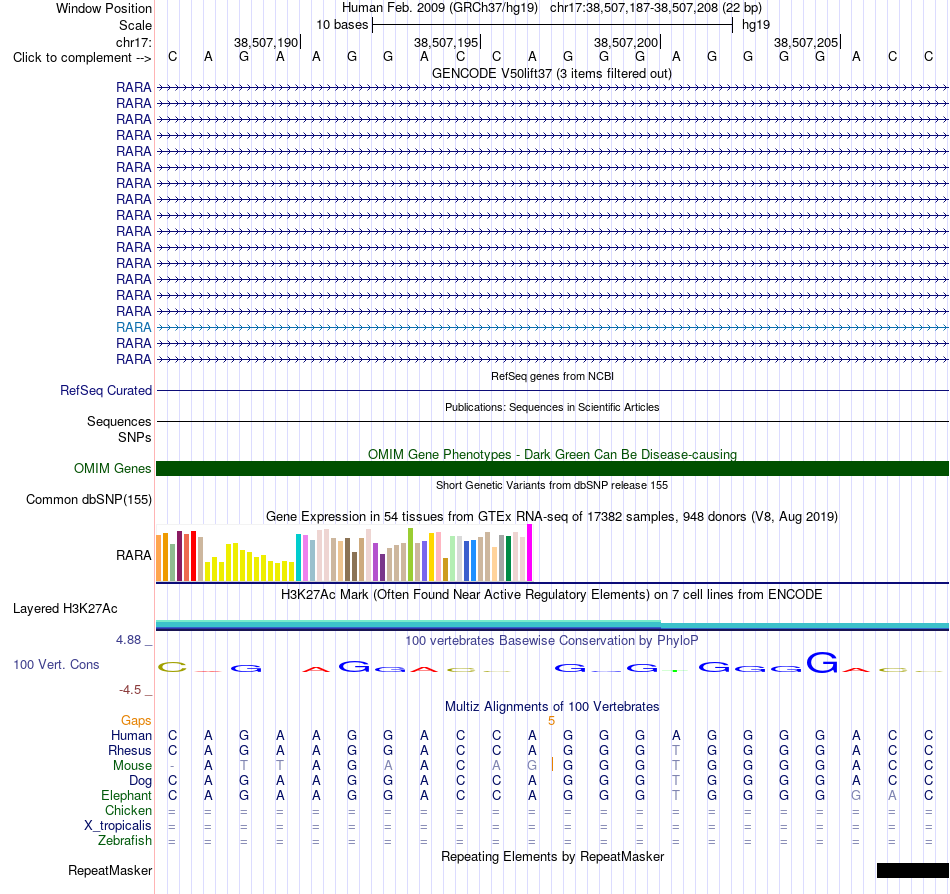Click the orange 'Gaps' row label
This screenshot has width=950, height=894.
click(x=136, y=720)
